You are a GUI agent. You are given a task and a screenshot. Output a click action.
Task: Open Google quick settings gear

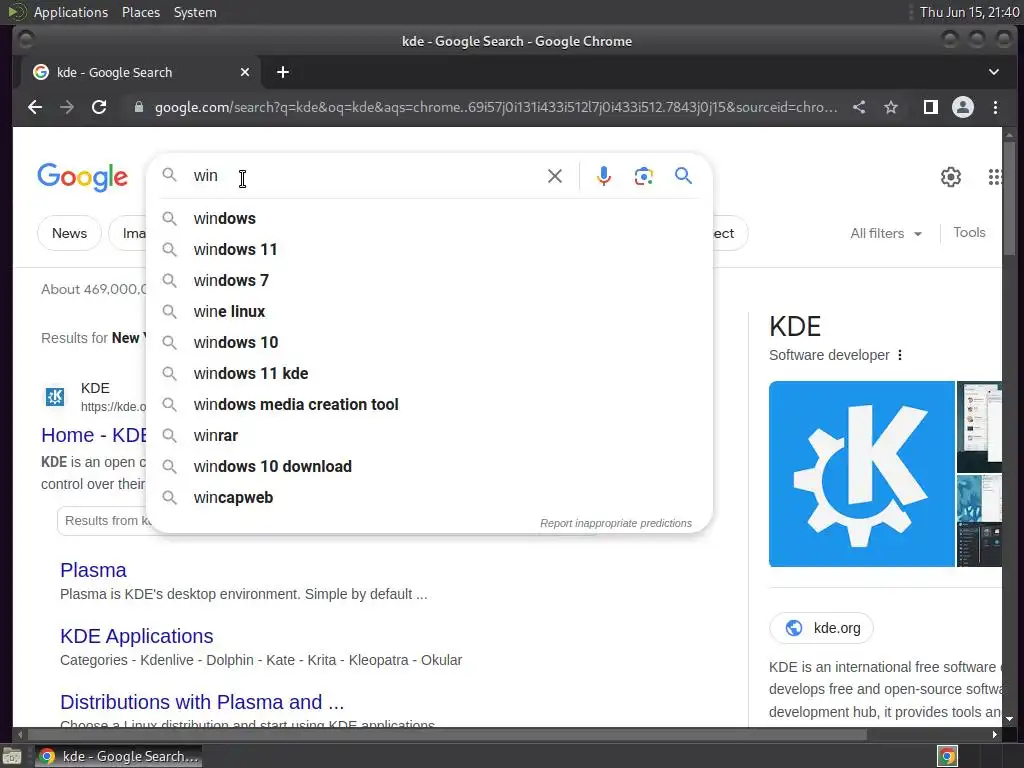(x=951, y=177)
